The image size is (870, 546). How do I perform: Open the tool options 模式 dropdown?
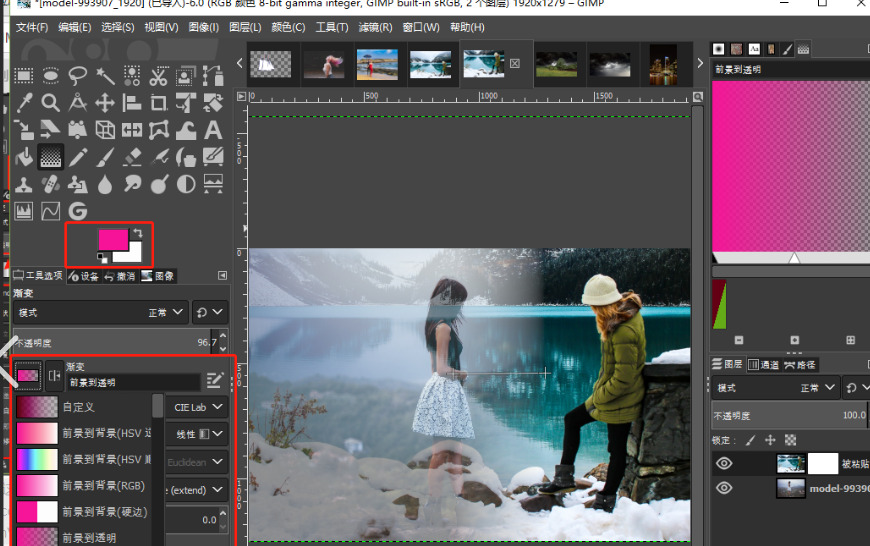click(168, 313)
